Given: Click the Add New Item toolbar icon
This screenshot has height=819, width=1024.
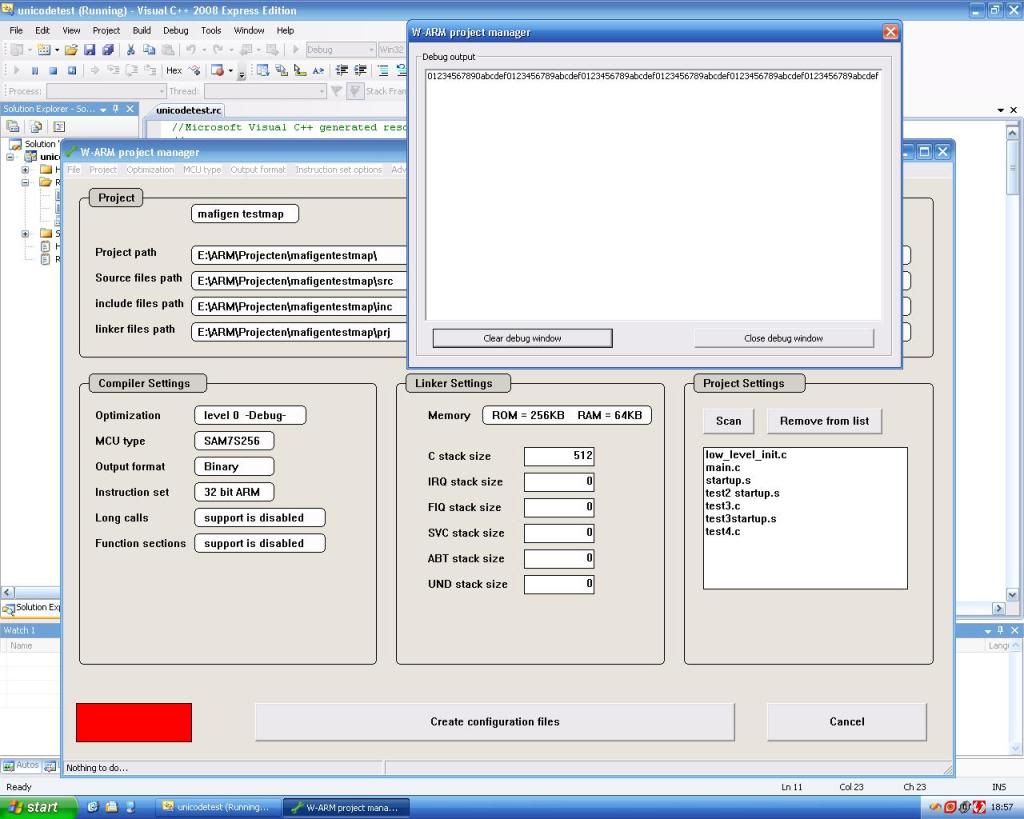Looking at the screenshot, I should (44, 50).
